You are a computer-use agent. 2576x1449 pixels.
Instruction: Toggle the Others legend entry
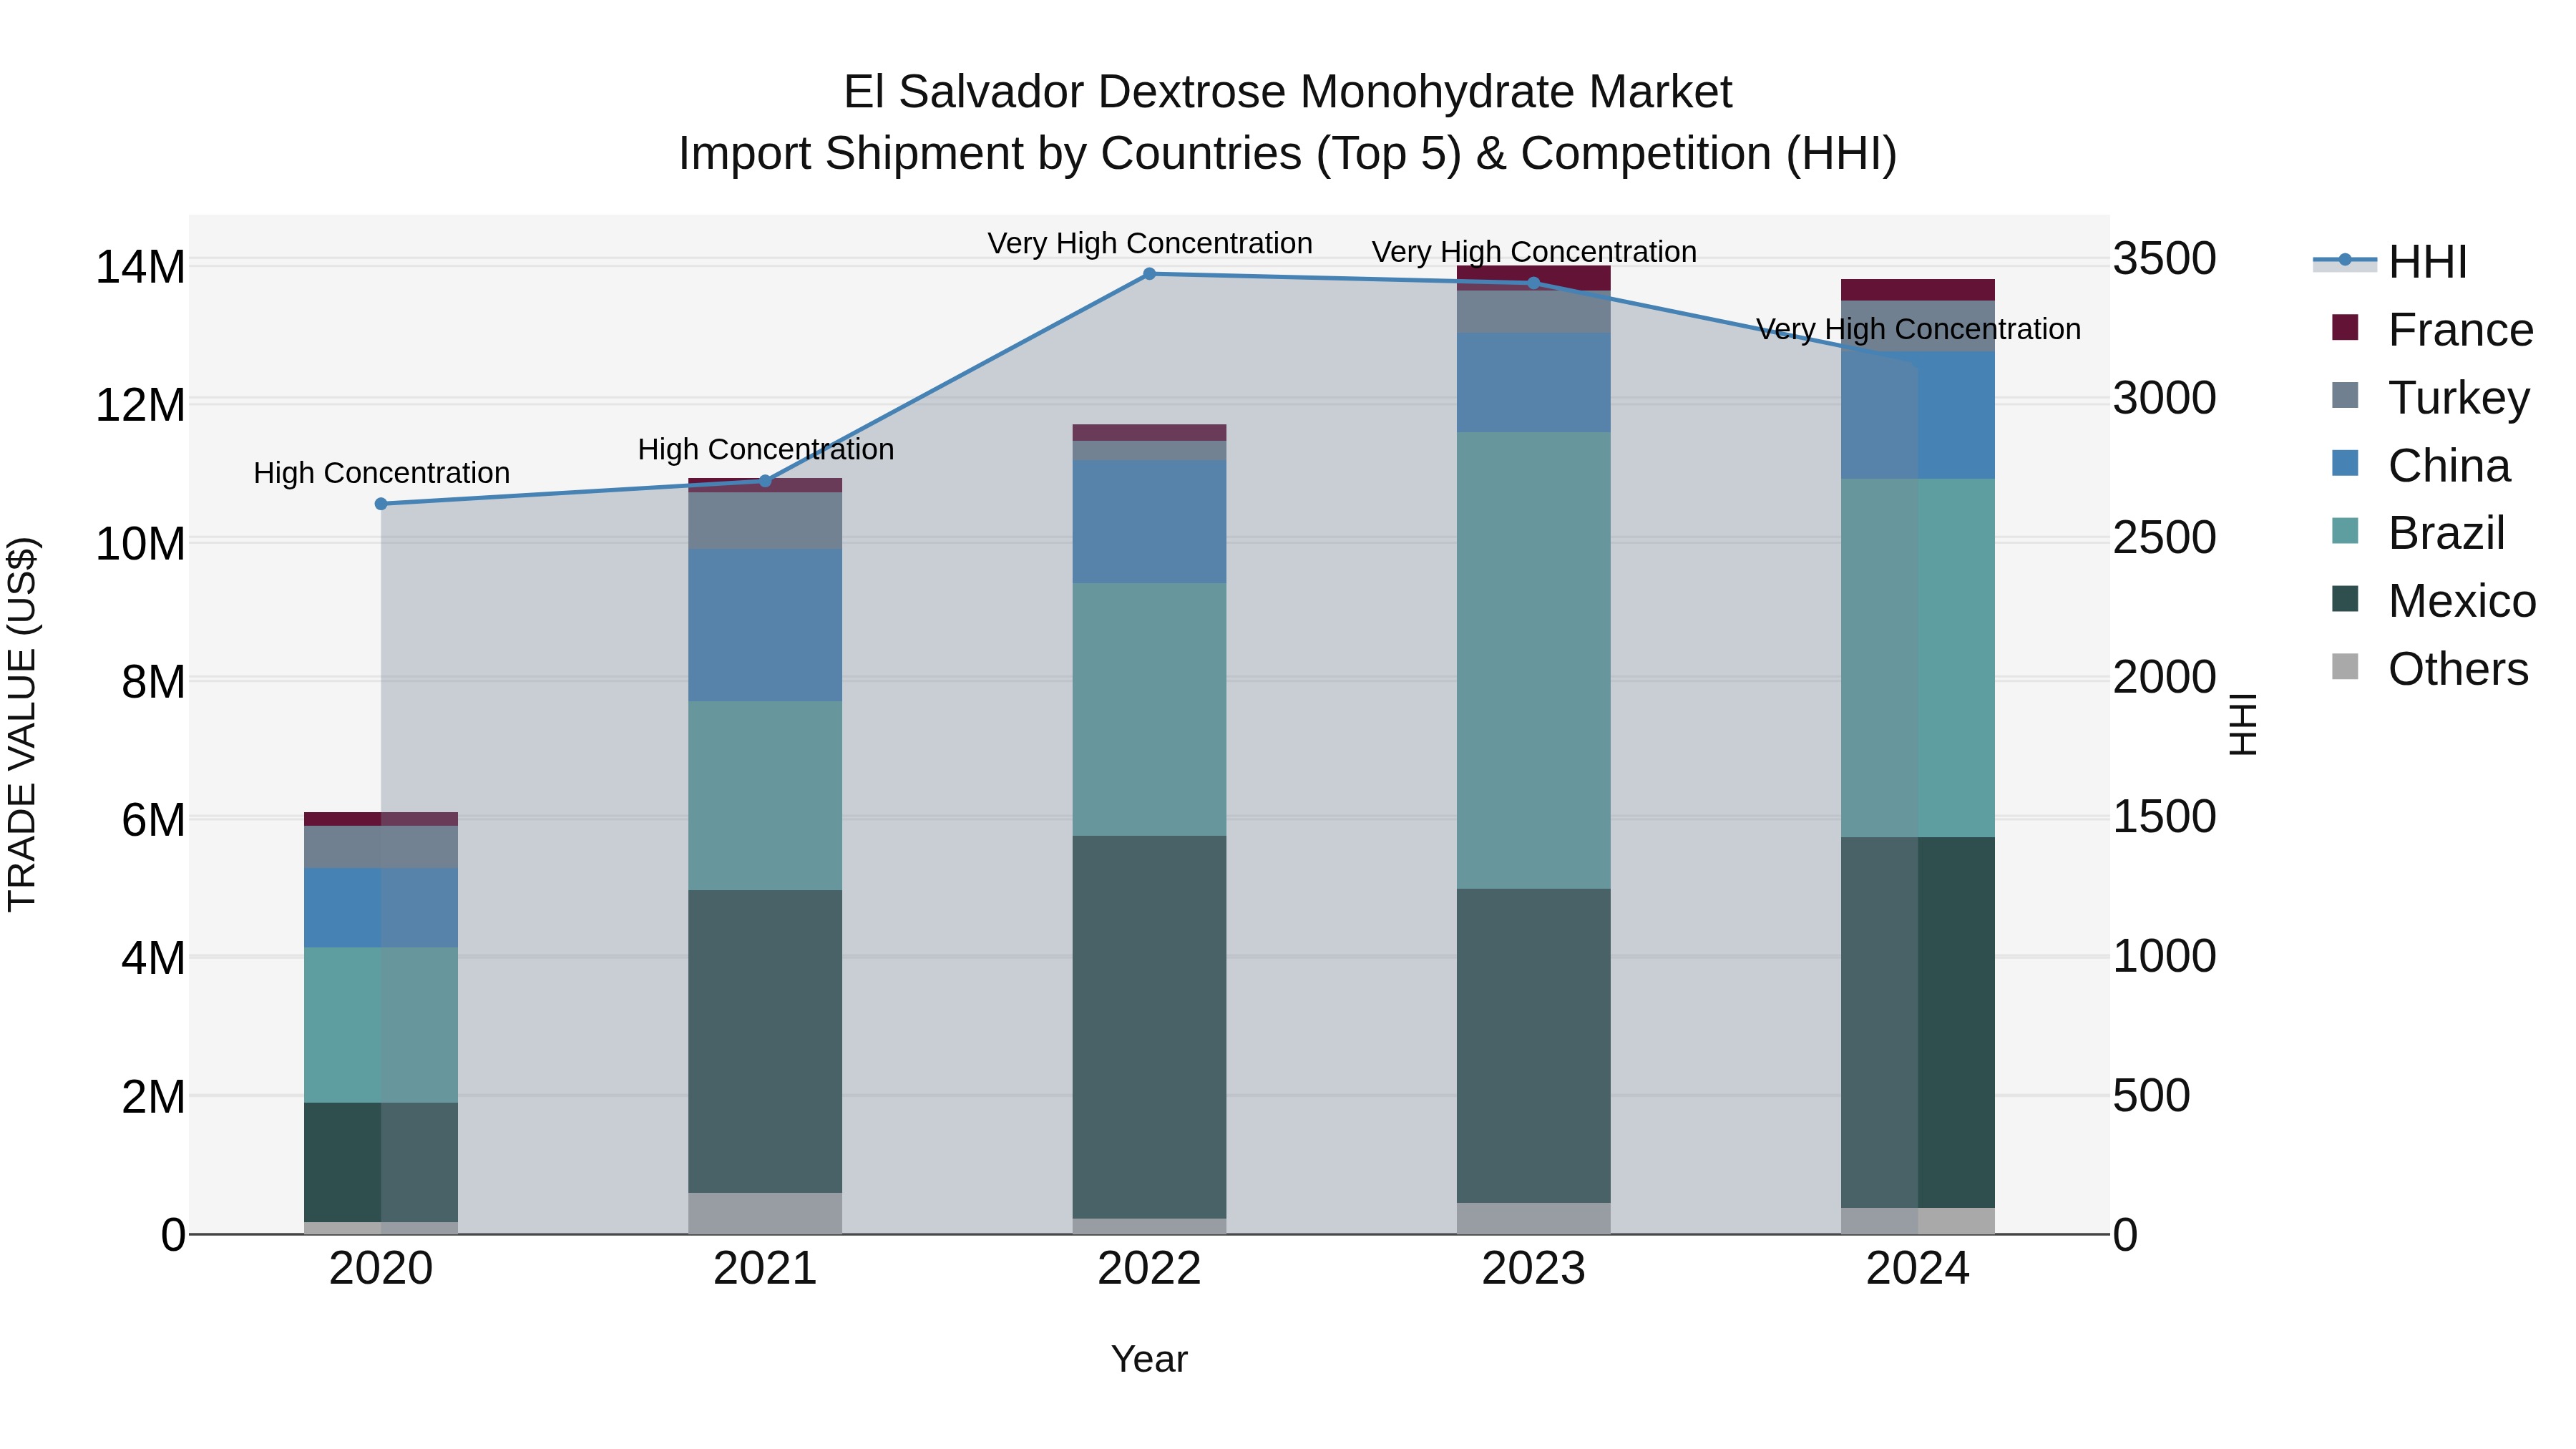[2430, 669]
